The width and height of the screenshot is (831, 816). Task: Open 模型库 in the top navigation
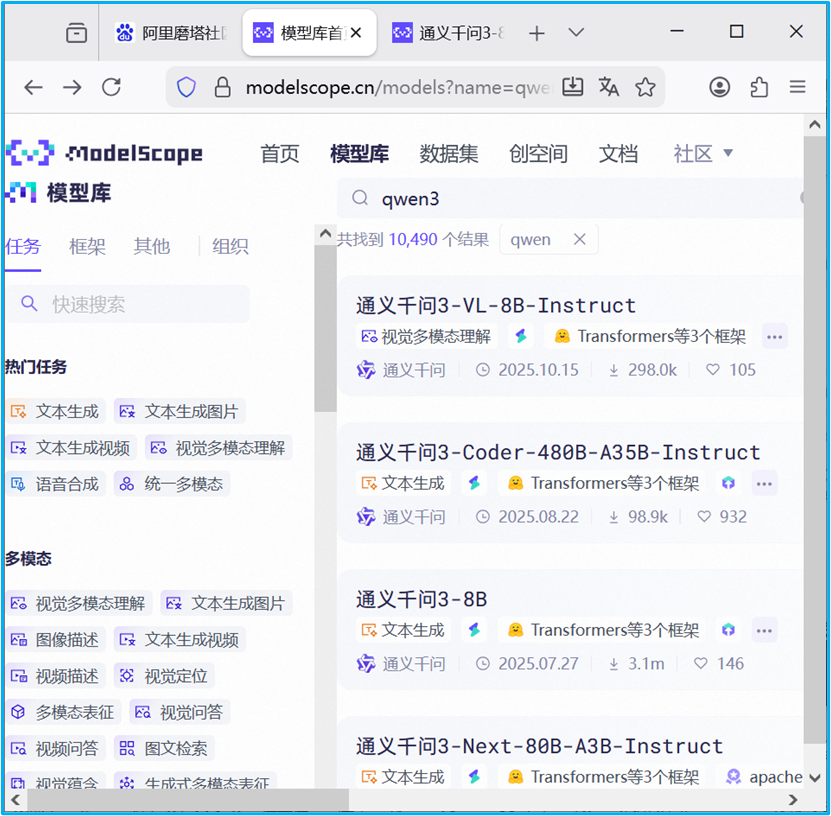click(359, 154)
